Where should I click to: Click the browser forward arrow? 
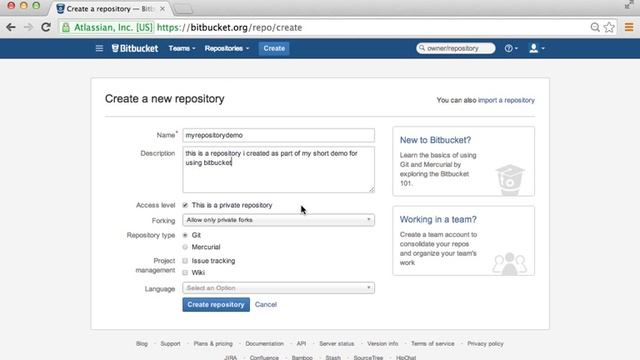pos(28,27)
